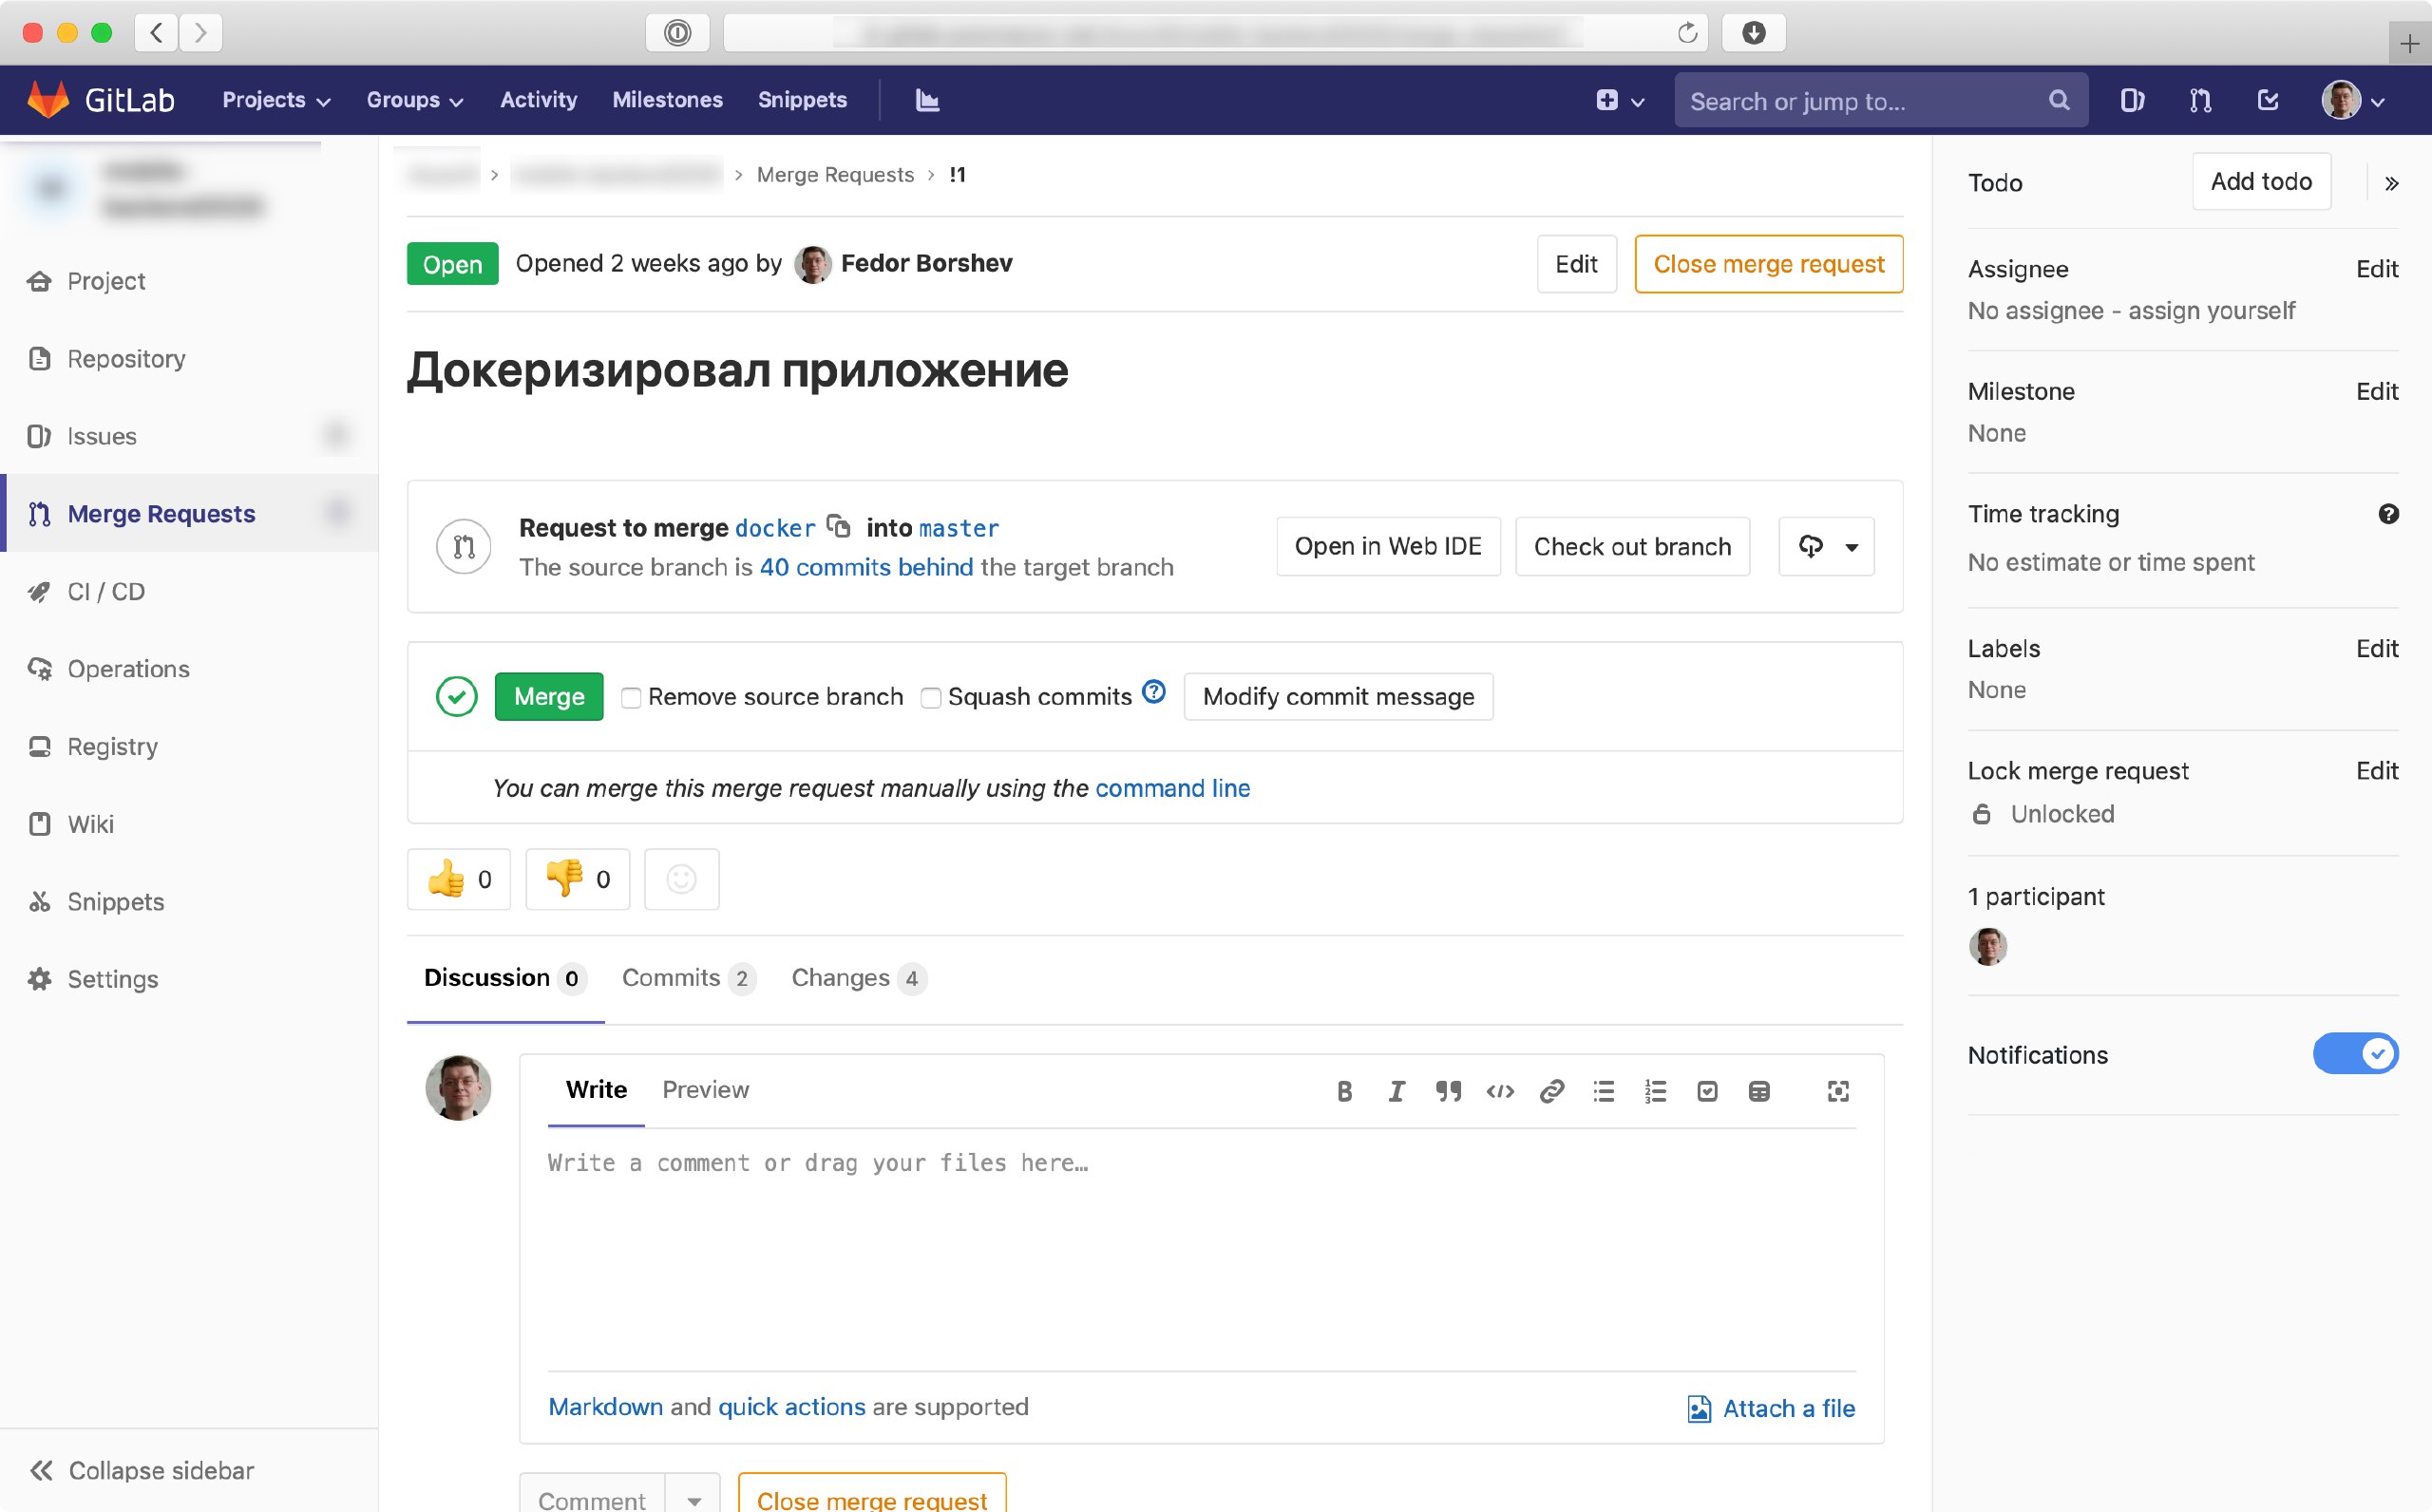Insert a table in comment editor
The height and width of the screenshot is (1512, 2432).
[x=1759, y=1091]
